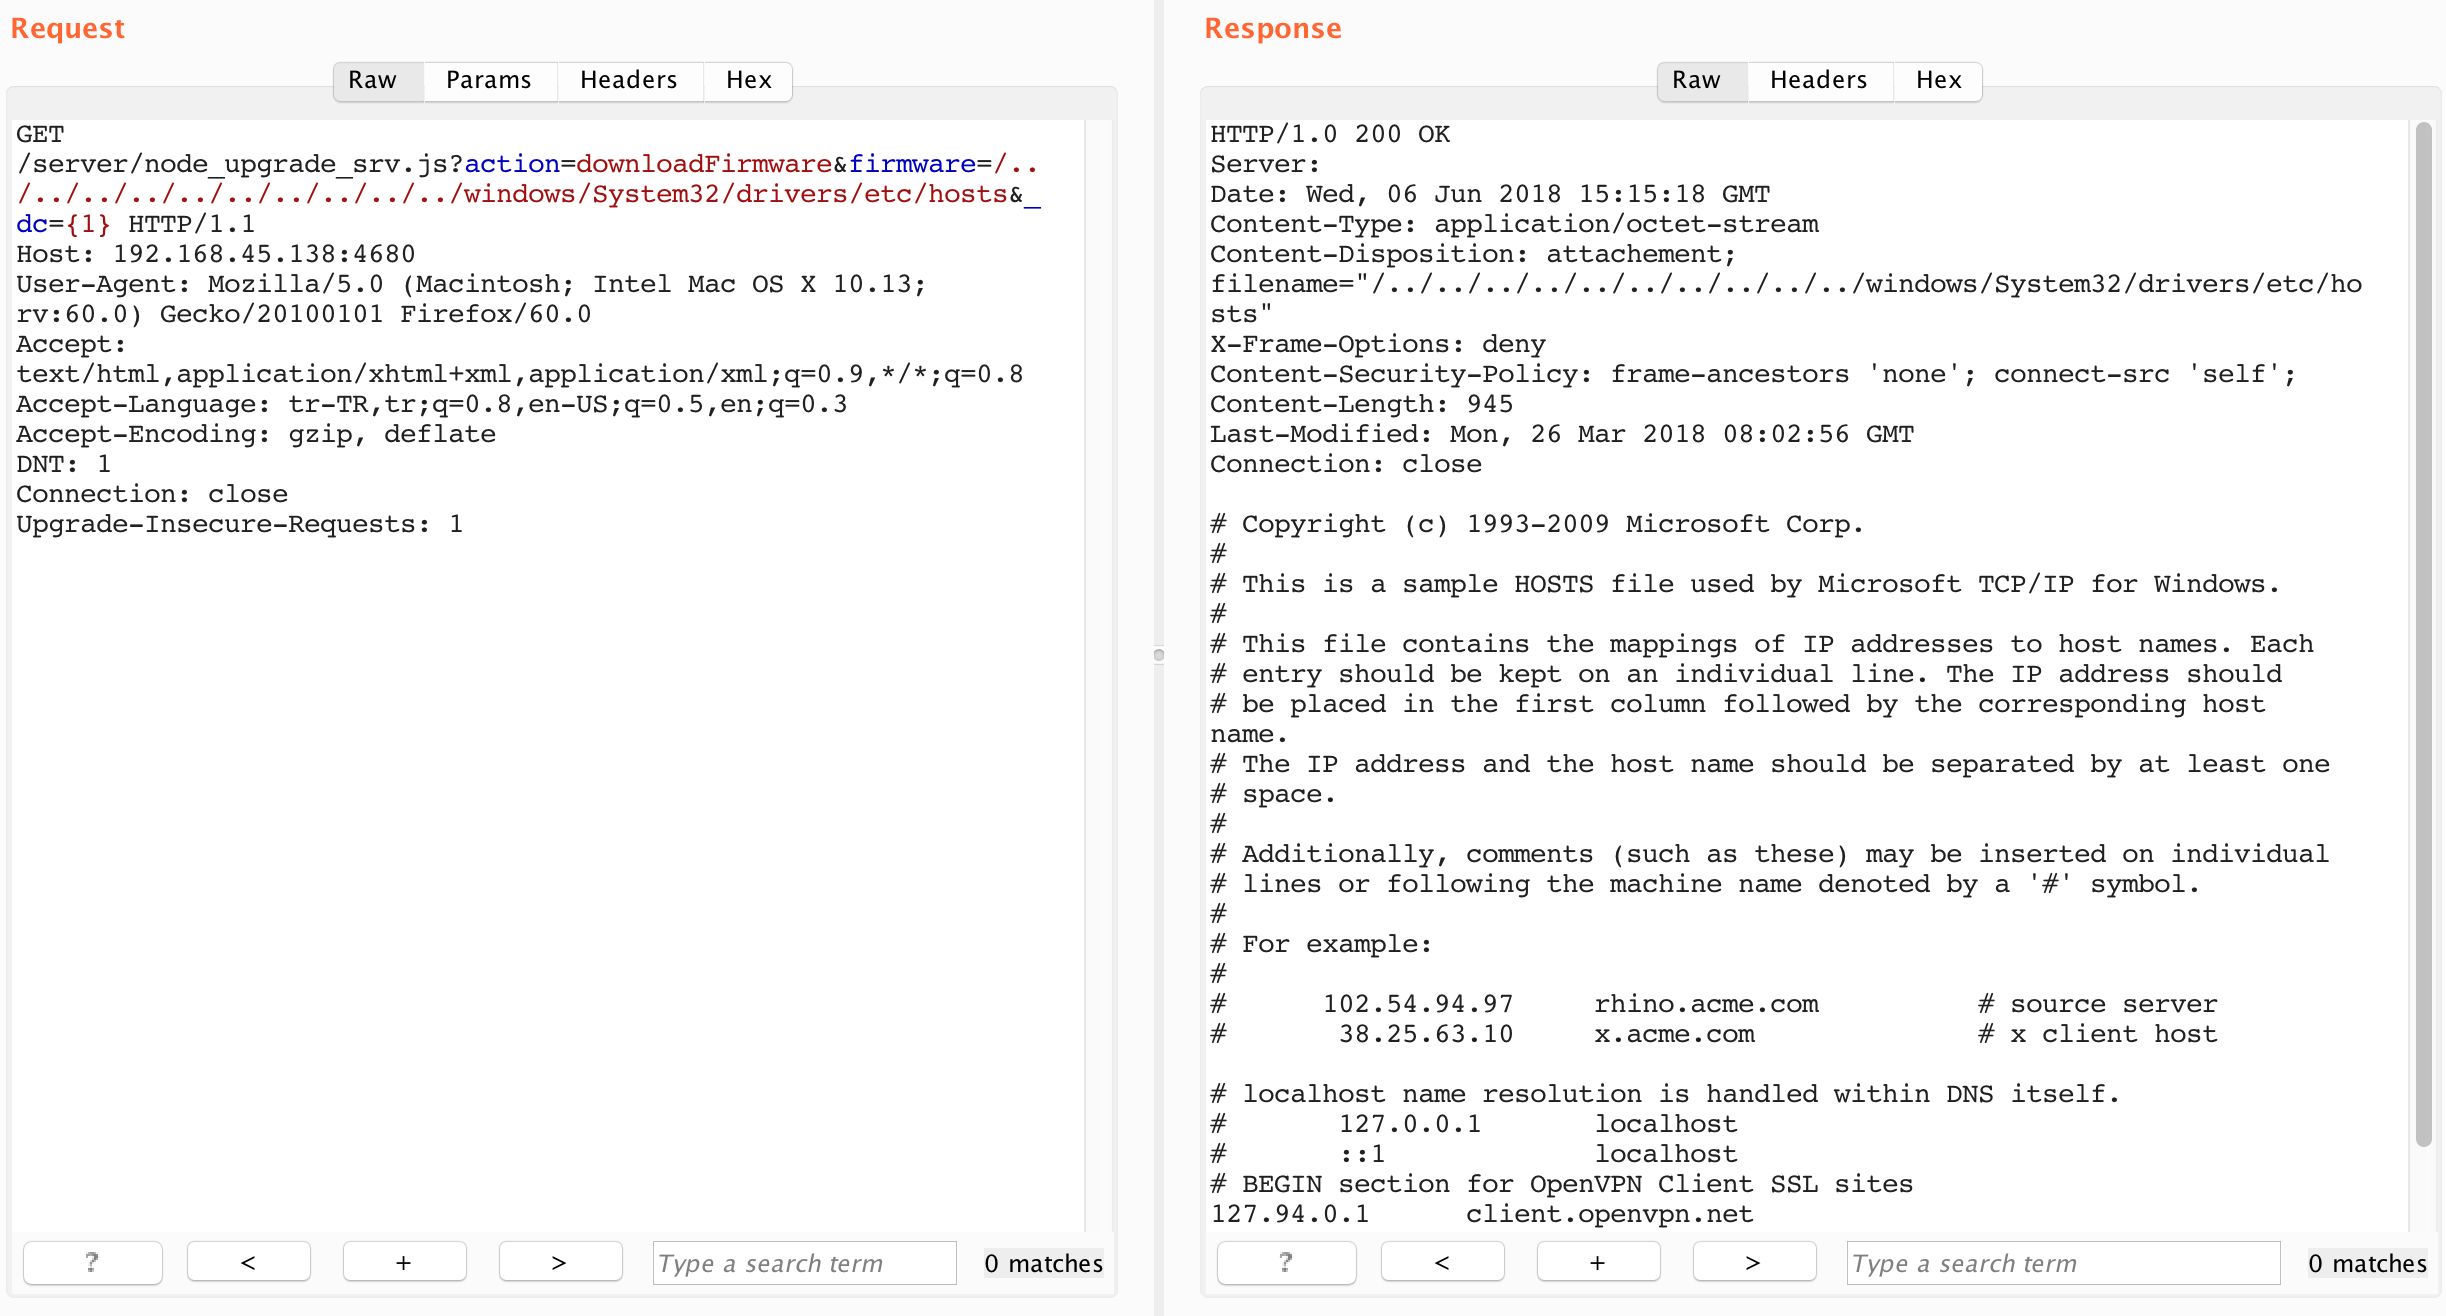Image resolution: width=2446 pixels, height=1316 pixels.
Task: Click the Response panel next match '>' button
Action: click(x=1754, y=1262)
